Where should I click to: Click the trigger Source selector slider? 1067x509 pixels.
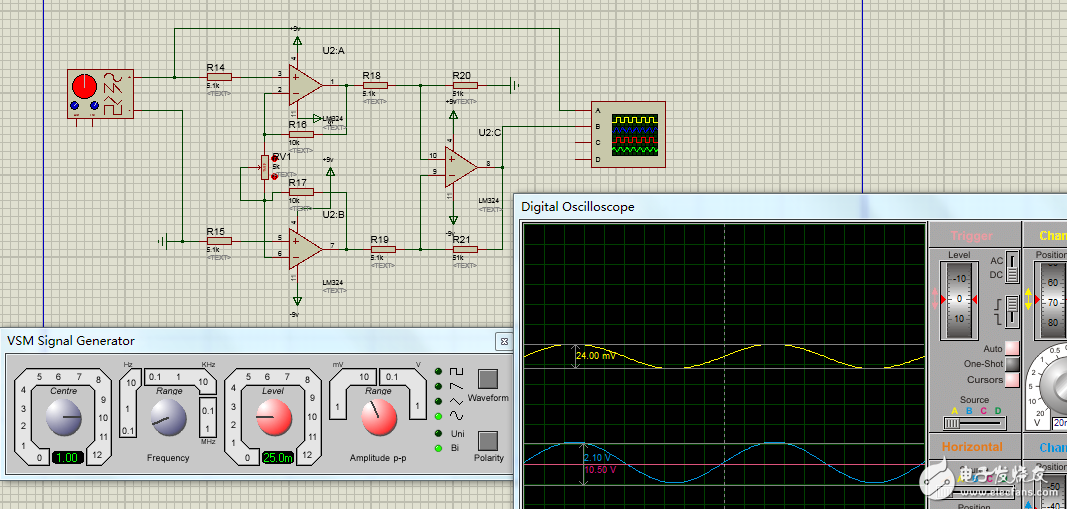[973, 423]
